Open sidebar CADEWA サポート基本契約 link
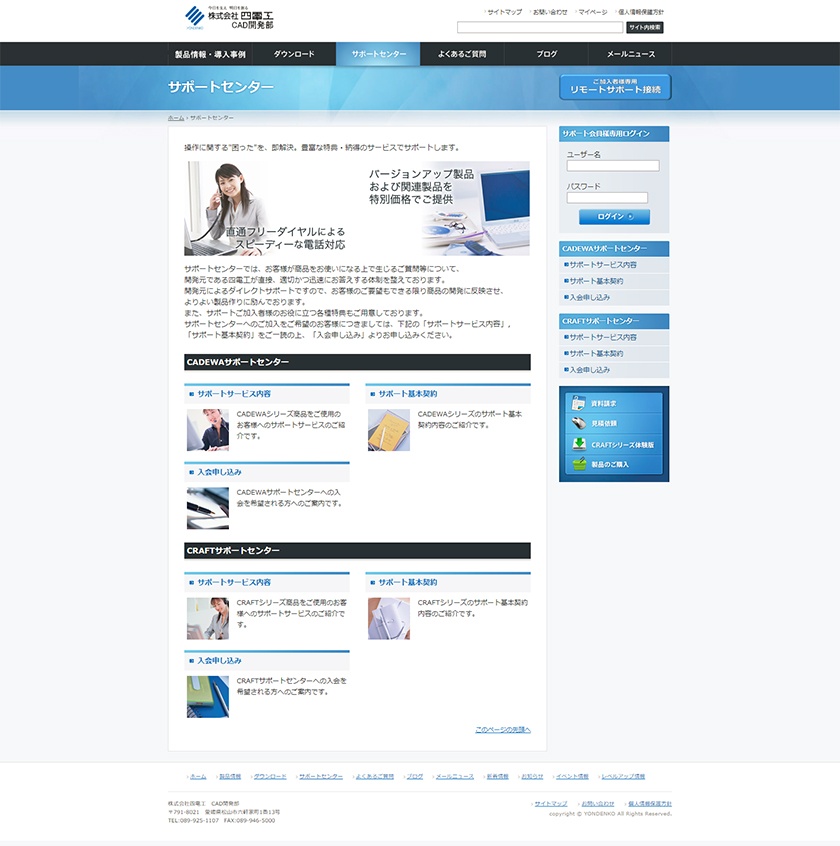 (x=596, y=281)
